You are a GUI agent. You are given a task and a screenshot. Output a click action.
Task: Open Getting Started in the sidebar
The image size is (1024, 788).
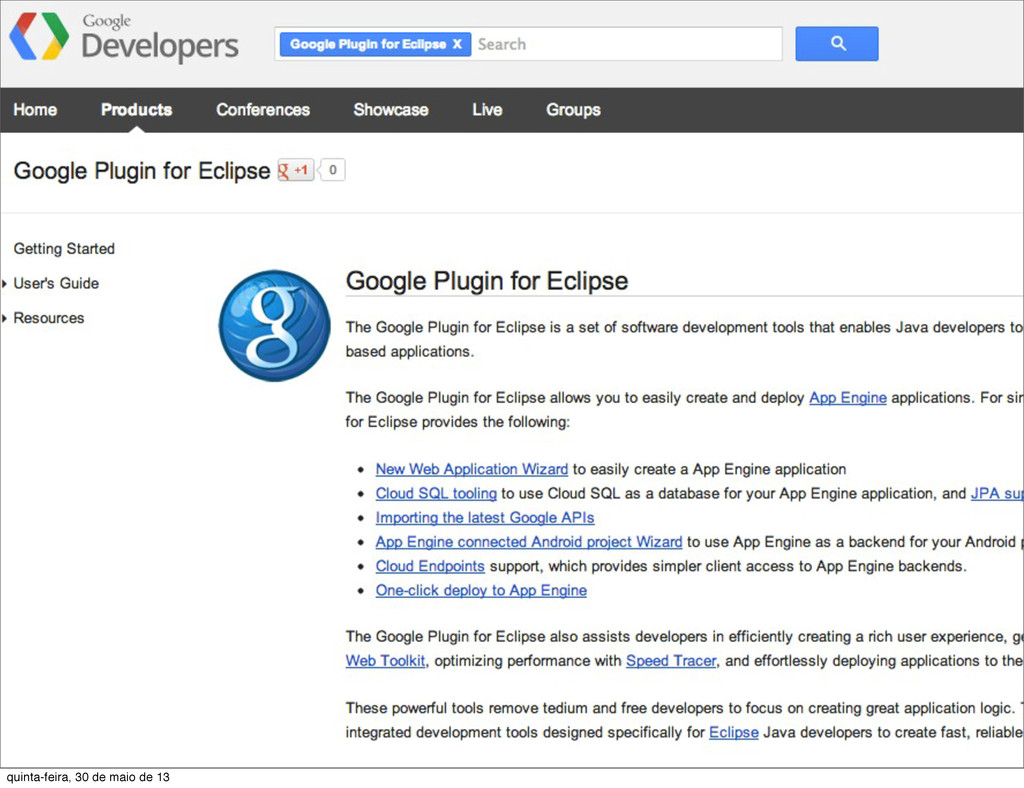coord(64,249)
